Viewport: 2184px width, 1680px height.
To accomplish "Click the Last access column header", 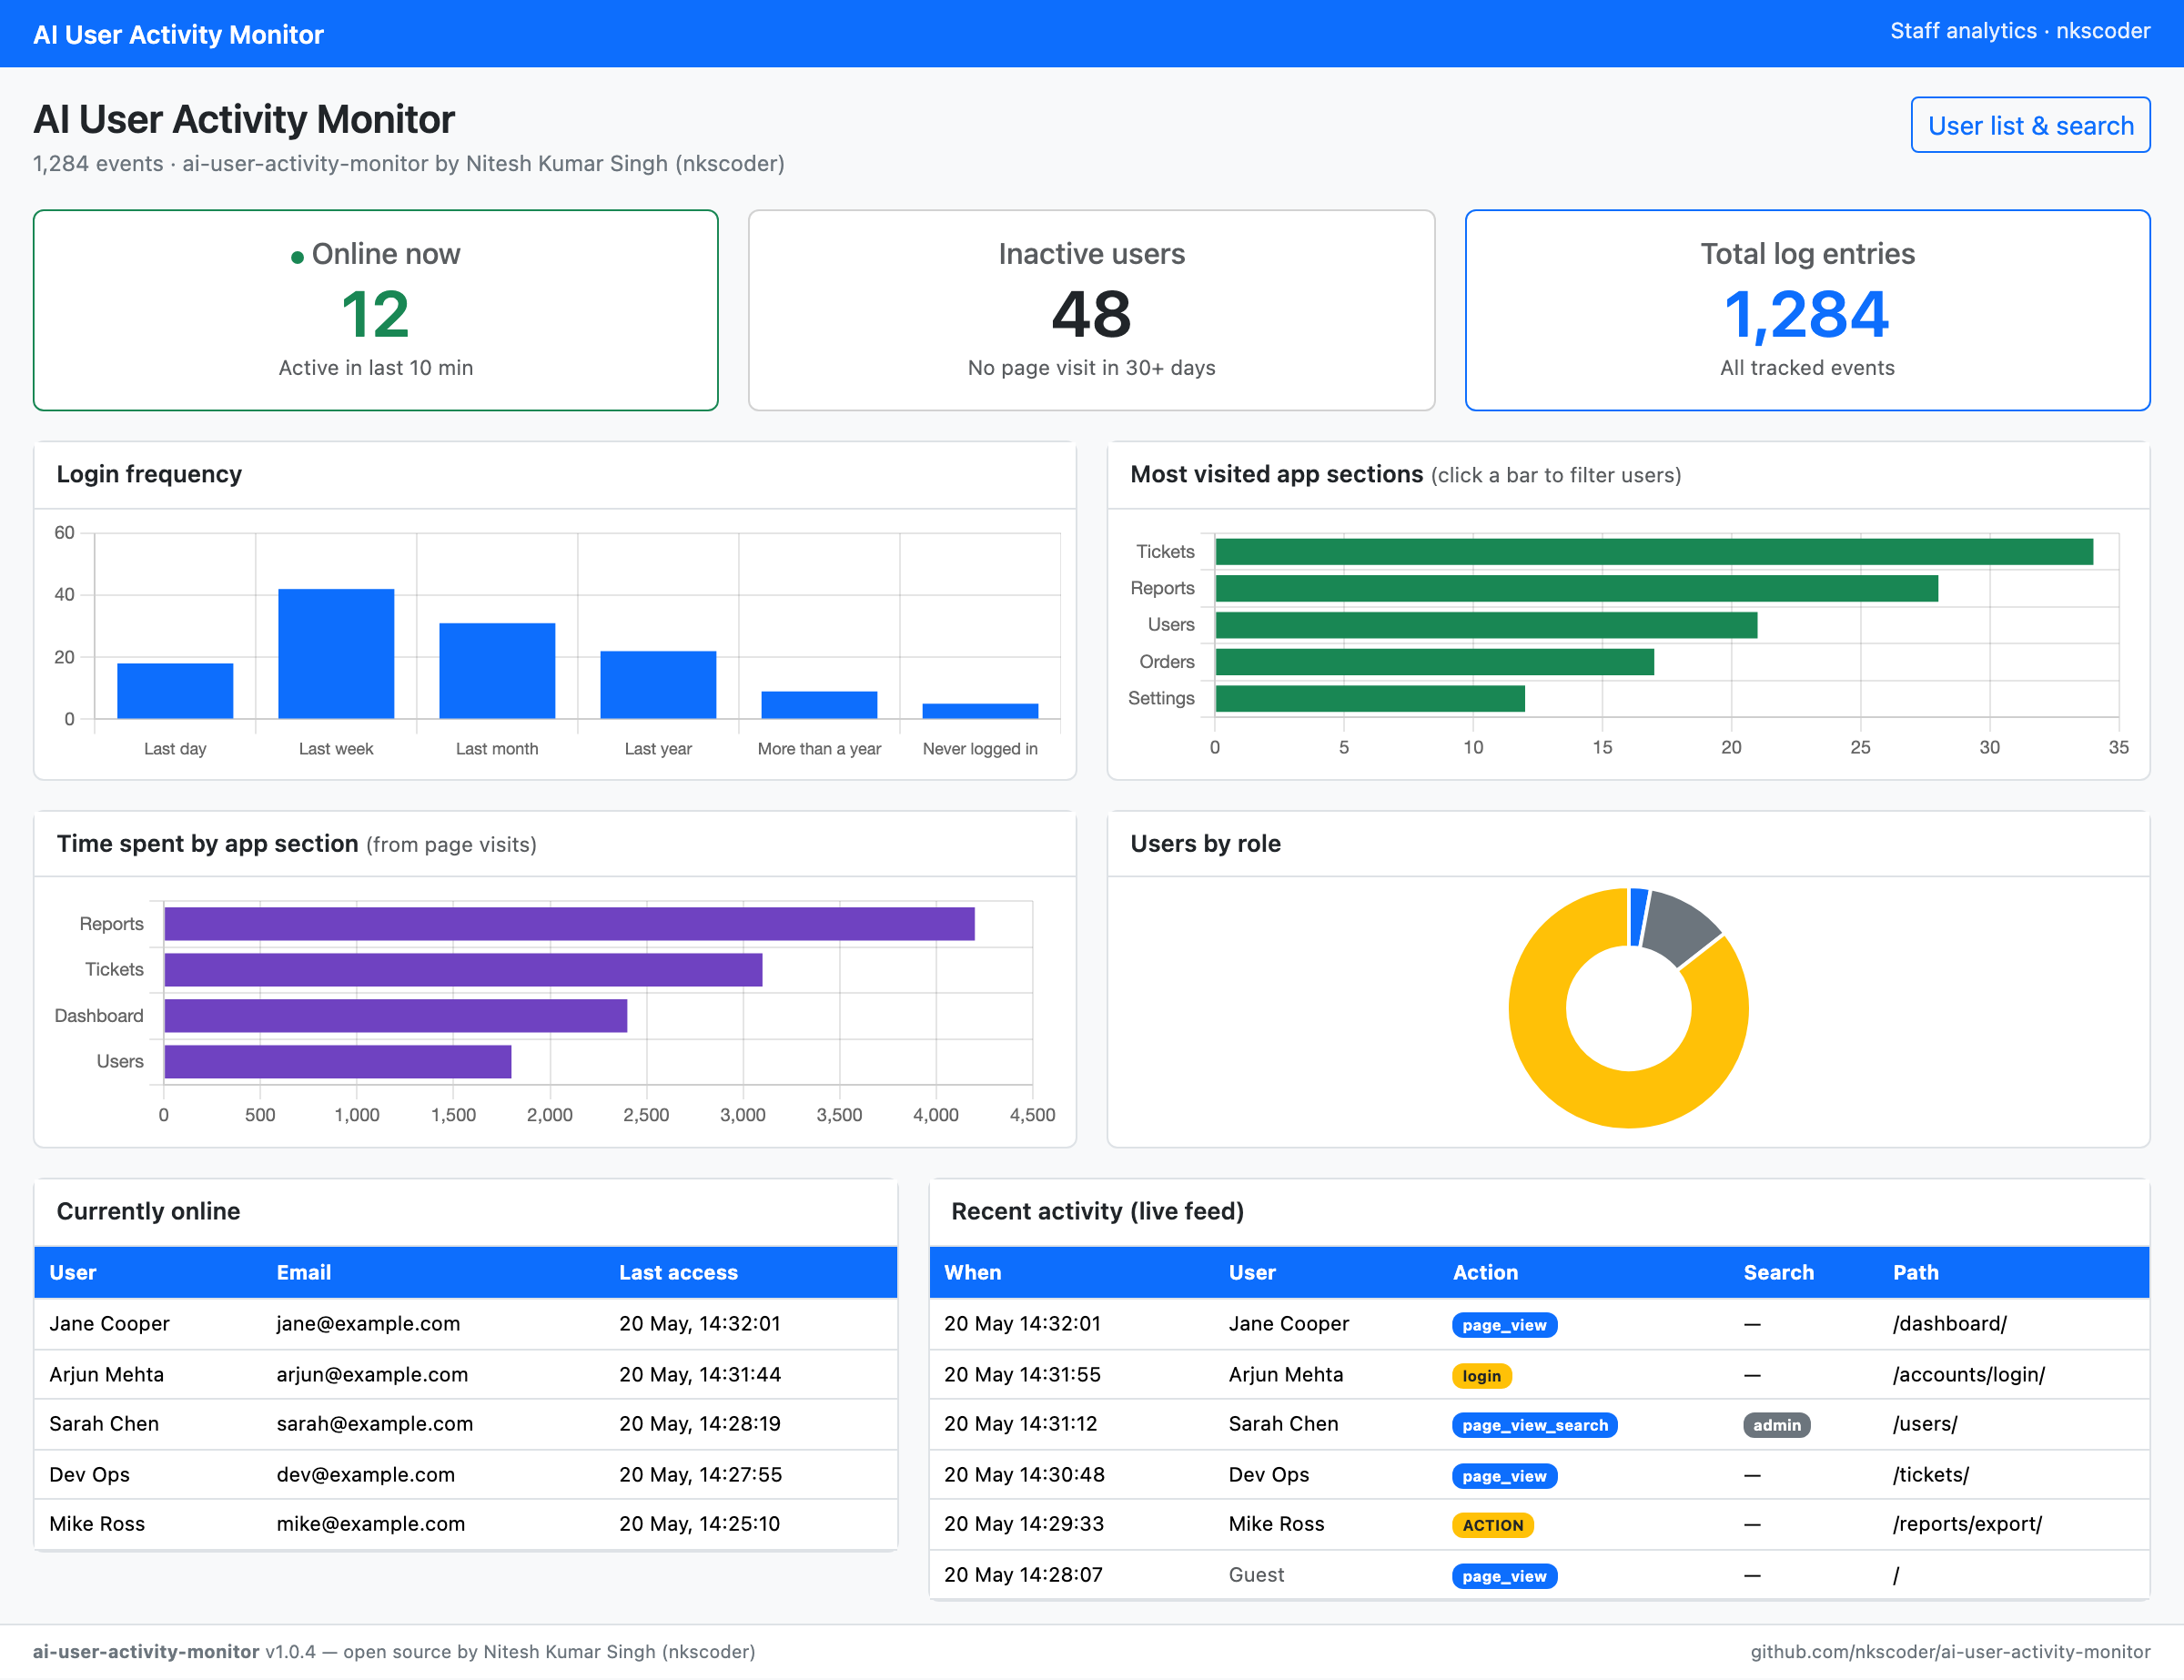I will (x=678, y=1272).
